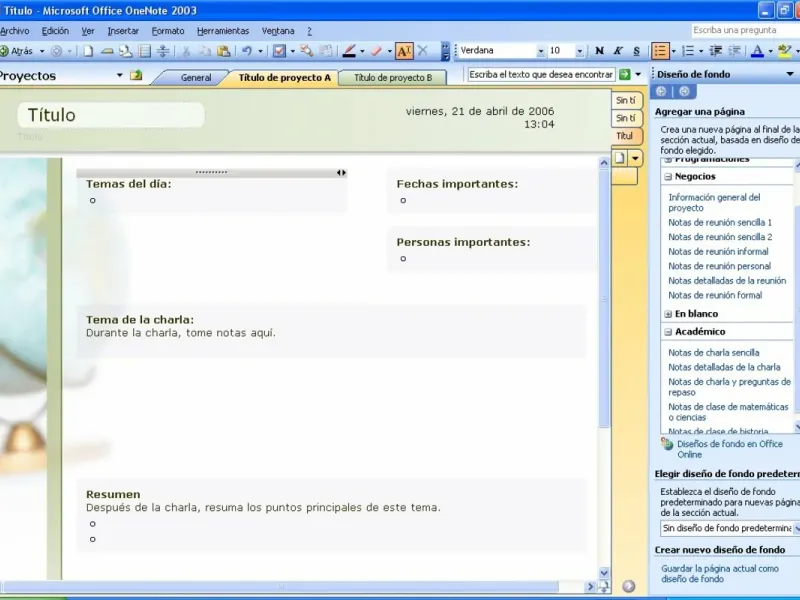
Task: Apply the font color A icon
Action: click(758, 51)
